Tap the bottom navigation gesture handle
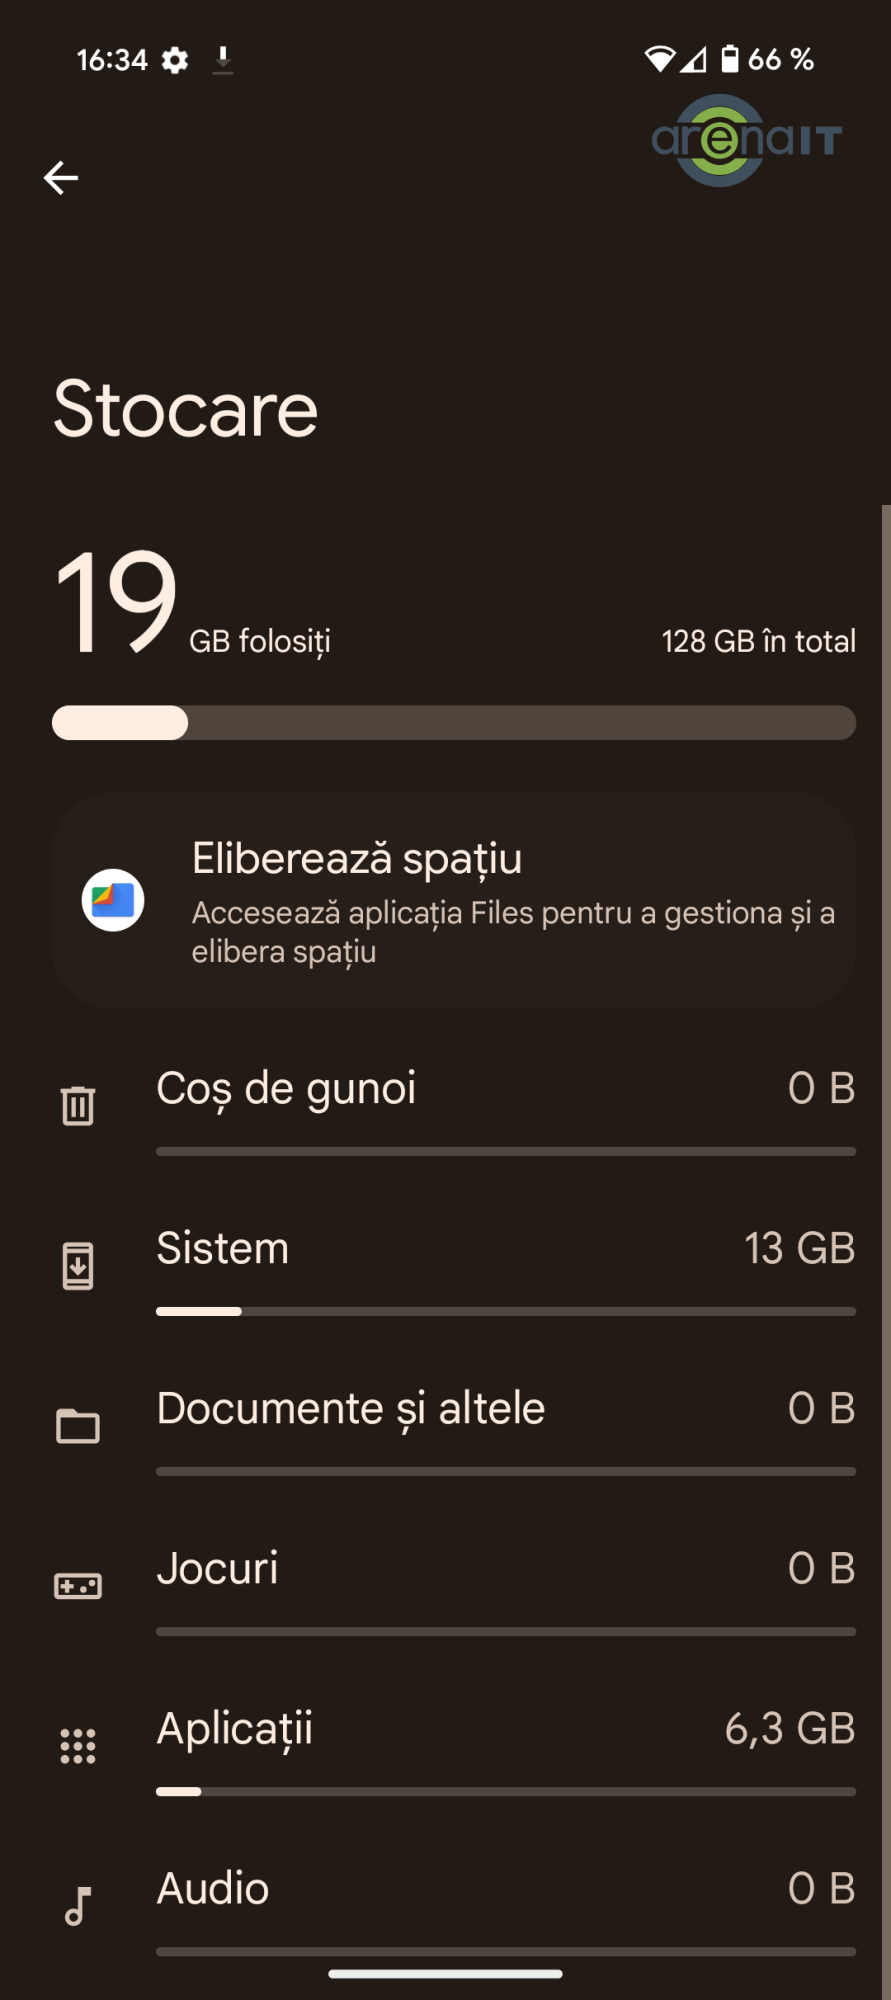Image resolution: width=891 pixels, height=2000 pixels. [x=445, y=1974]
